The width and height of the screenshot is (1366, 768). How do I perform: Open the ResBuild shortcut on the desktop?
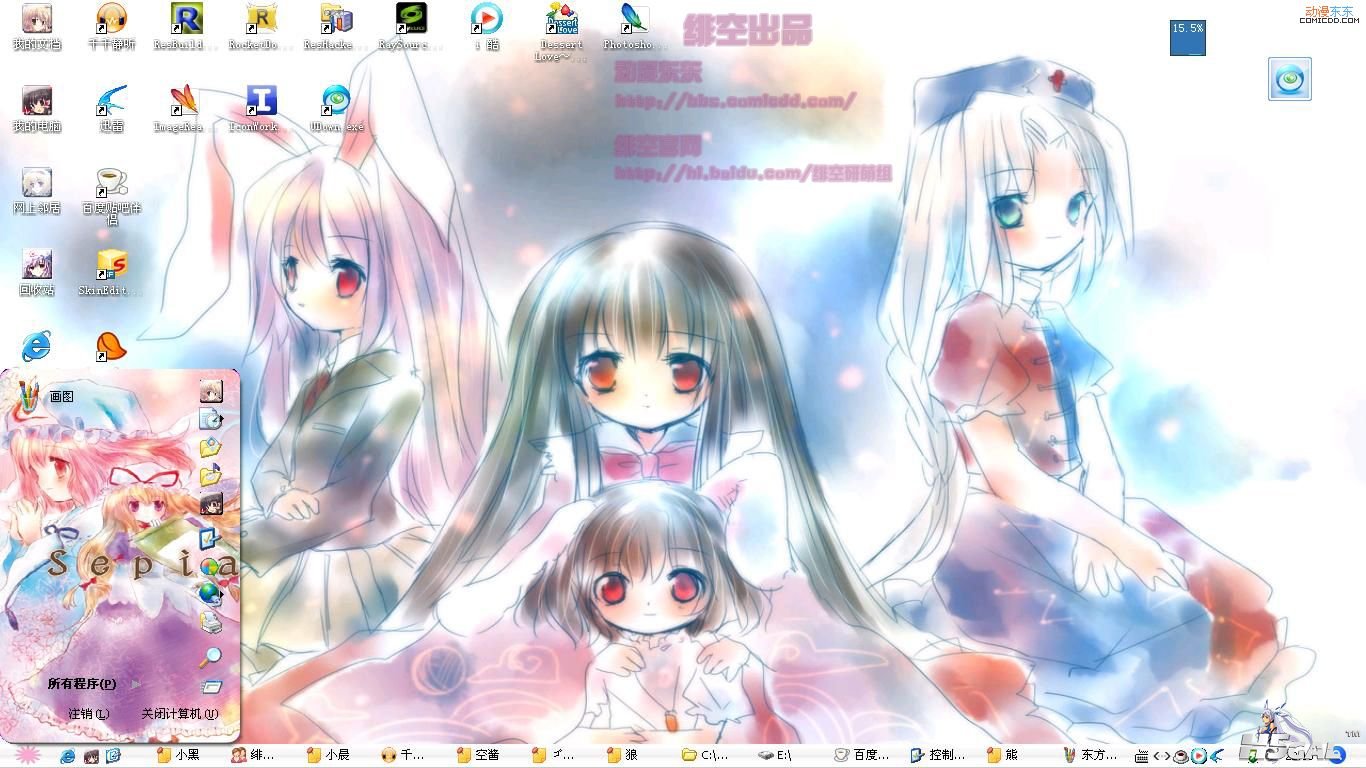[x=185, y=26]
